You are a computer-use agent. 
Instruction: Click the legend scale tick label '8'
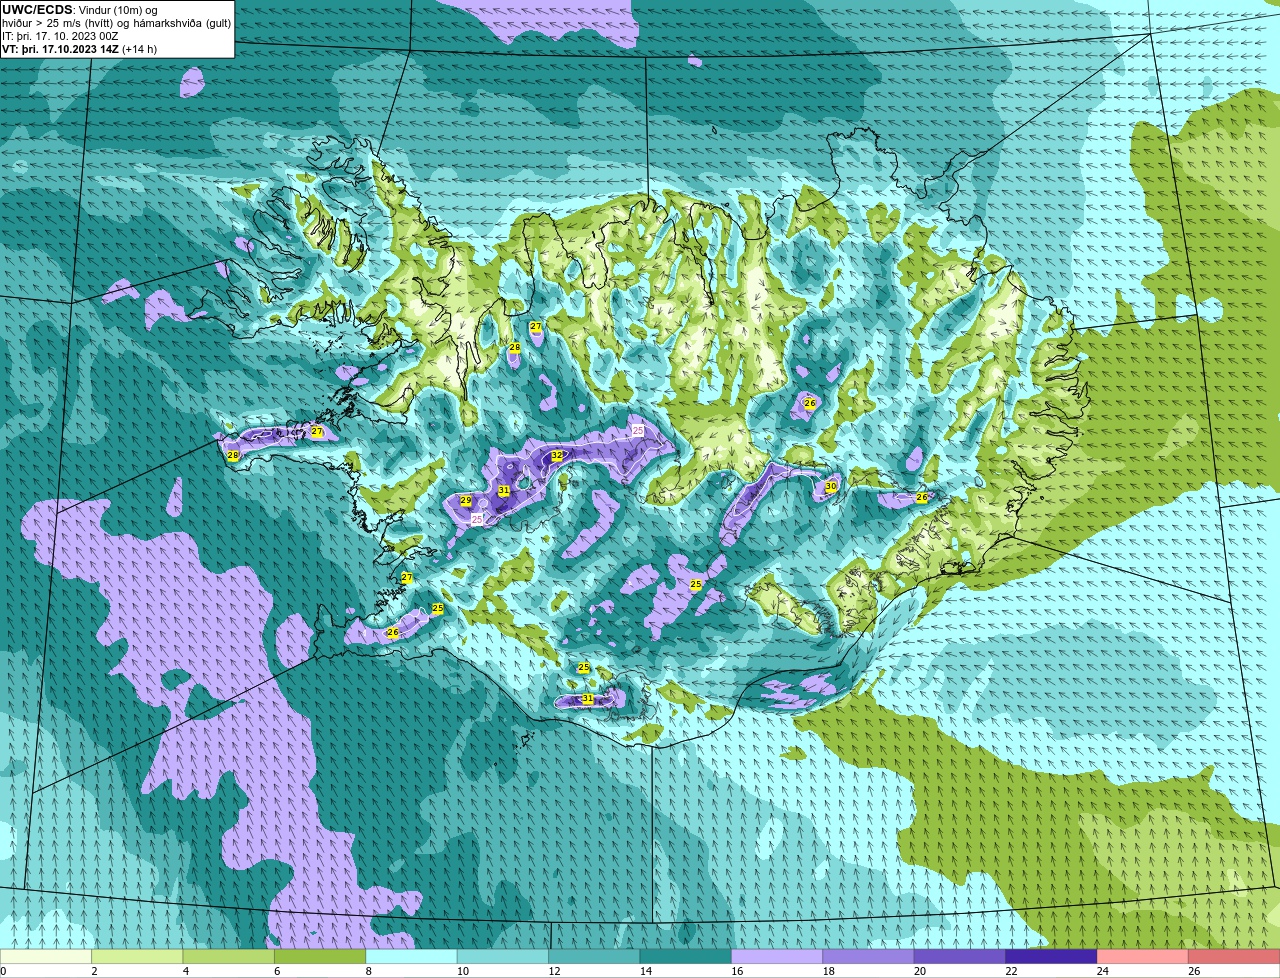point(369,971)
